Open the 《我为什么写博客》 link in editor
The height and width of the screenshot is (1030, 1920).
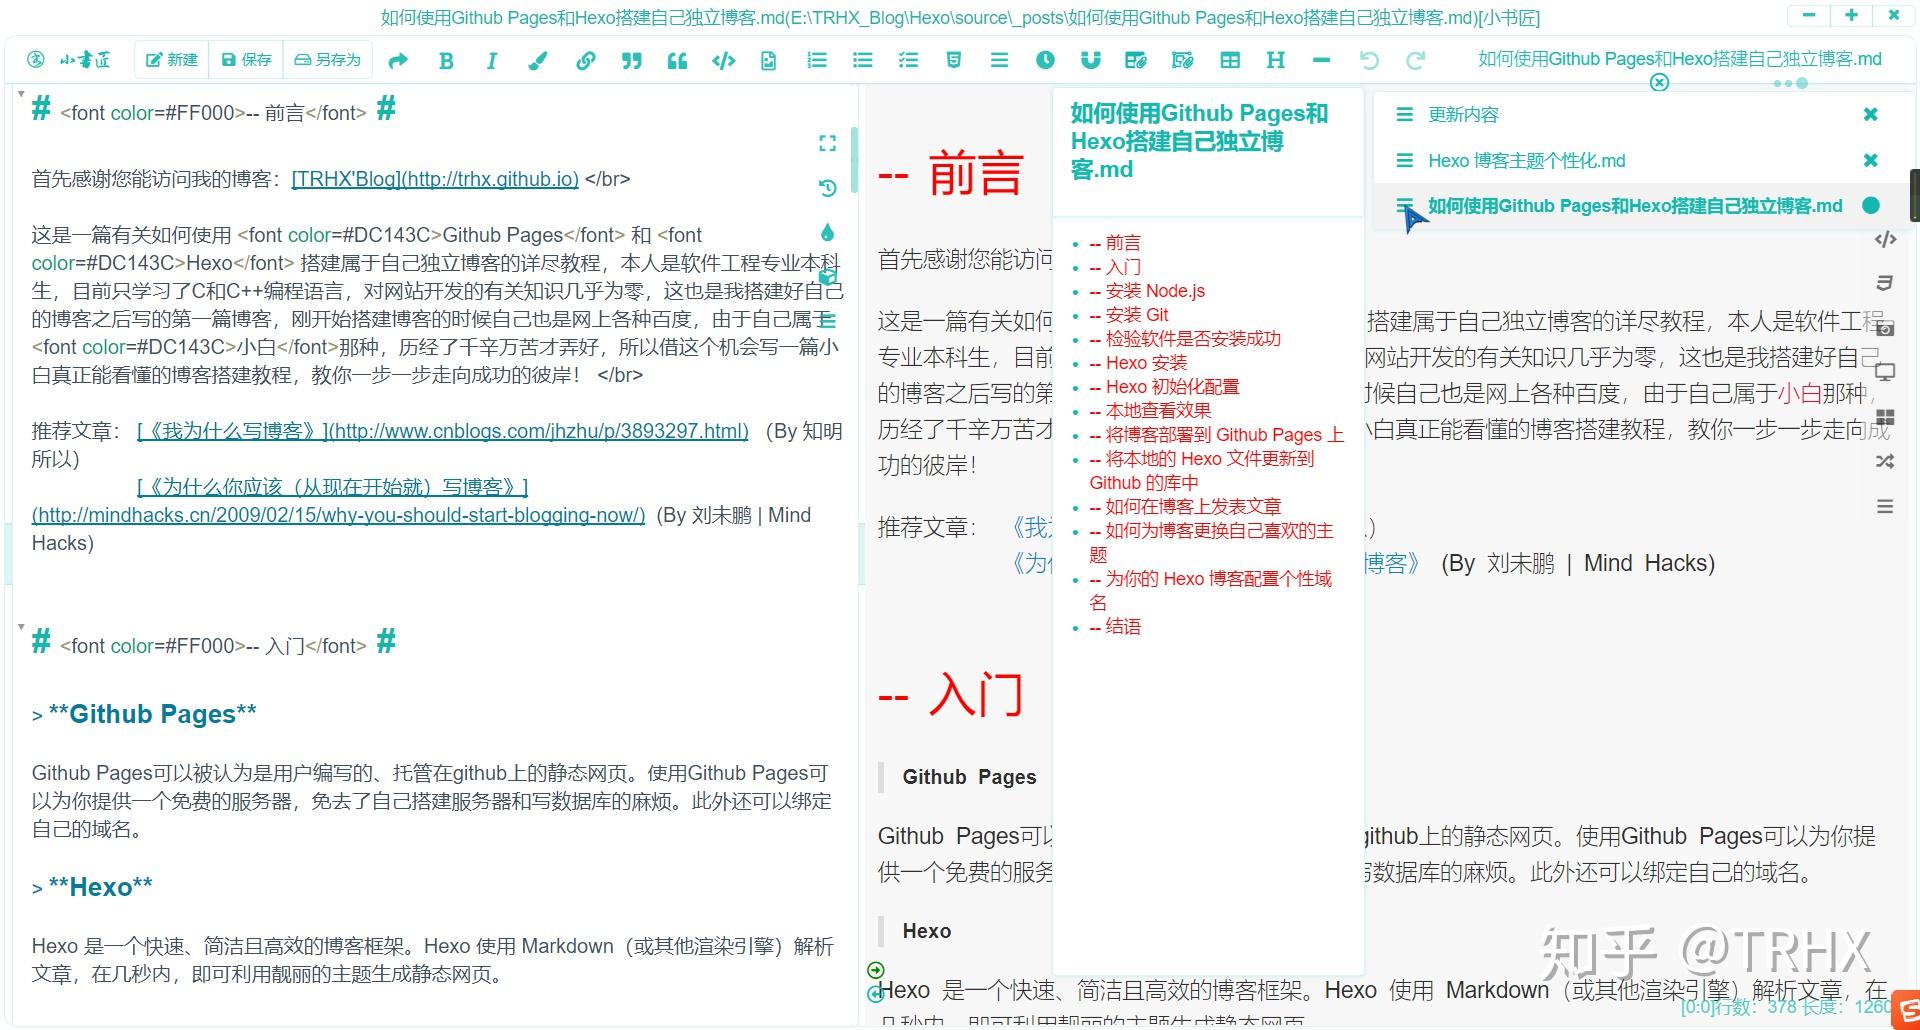(443, 431)
